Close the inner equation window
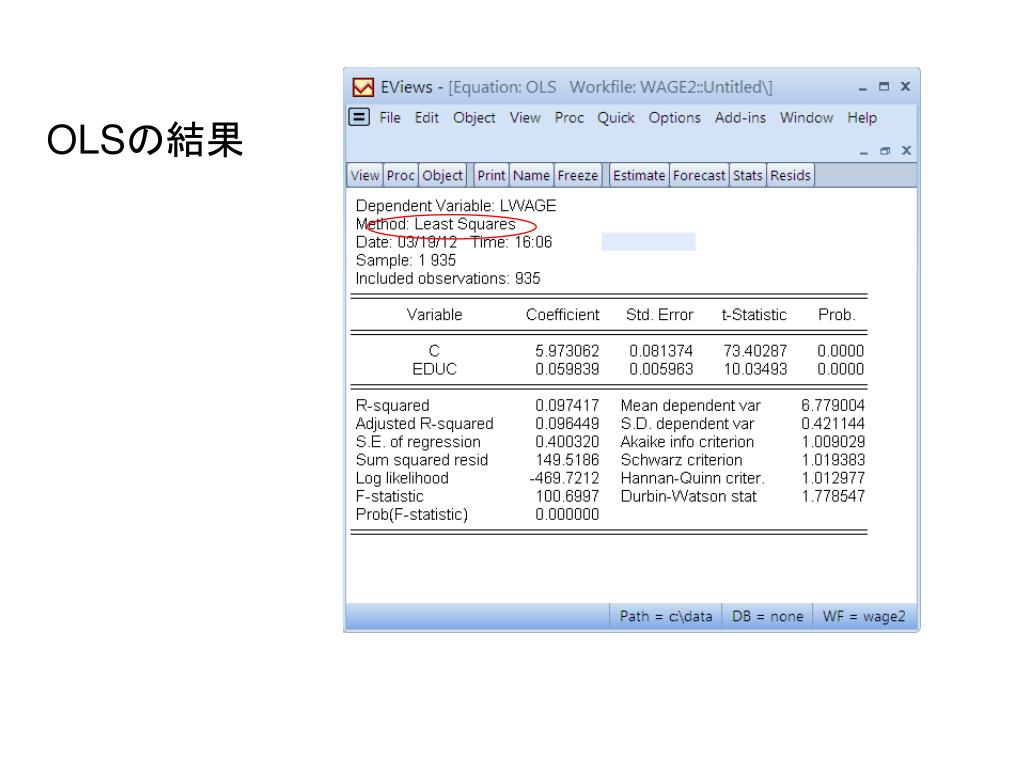 906,150
